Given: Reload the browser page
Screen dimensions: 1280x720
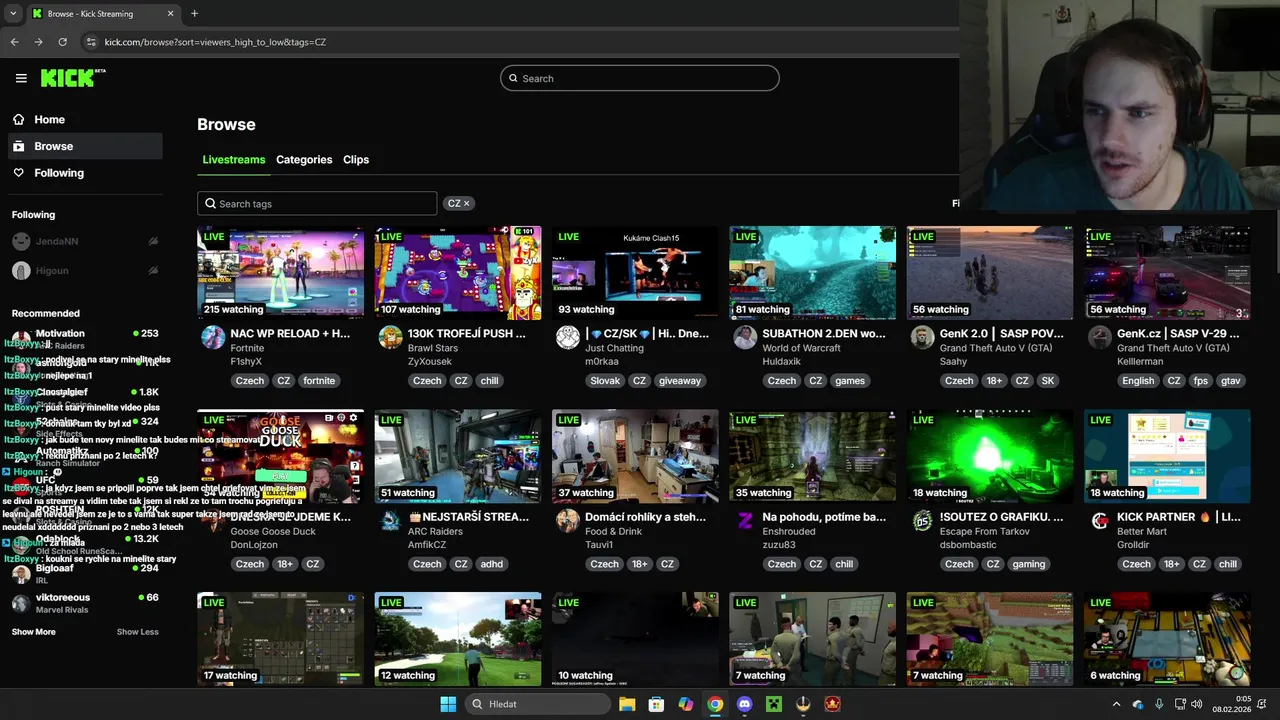Looking at the screenshot, I should [62, 42].
